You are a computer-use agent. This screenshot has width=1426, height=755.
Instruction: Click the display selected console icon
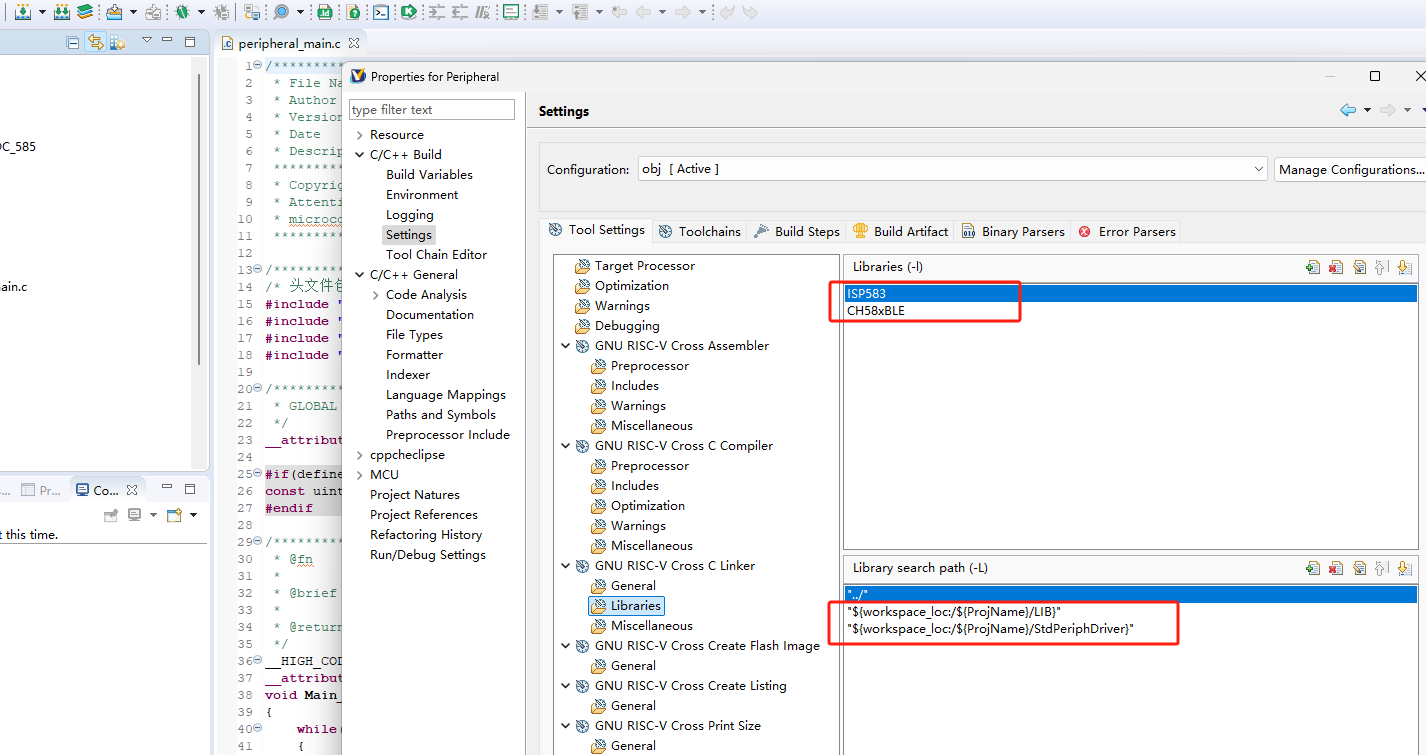pyautogui.click(x=134, y=515)
